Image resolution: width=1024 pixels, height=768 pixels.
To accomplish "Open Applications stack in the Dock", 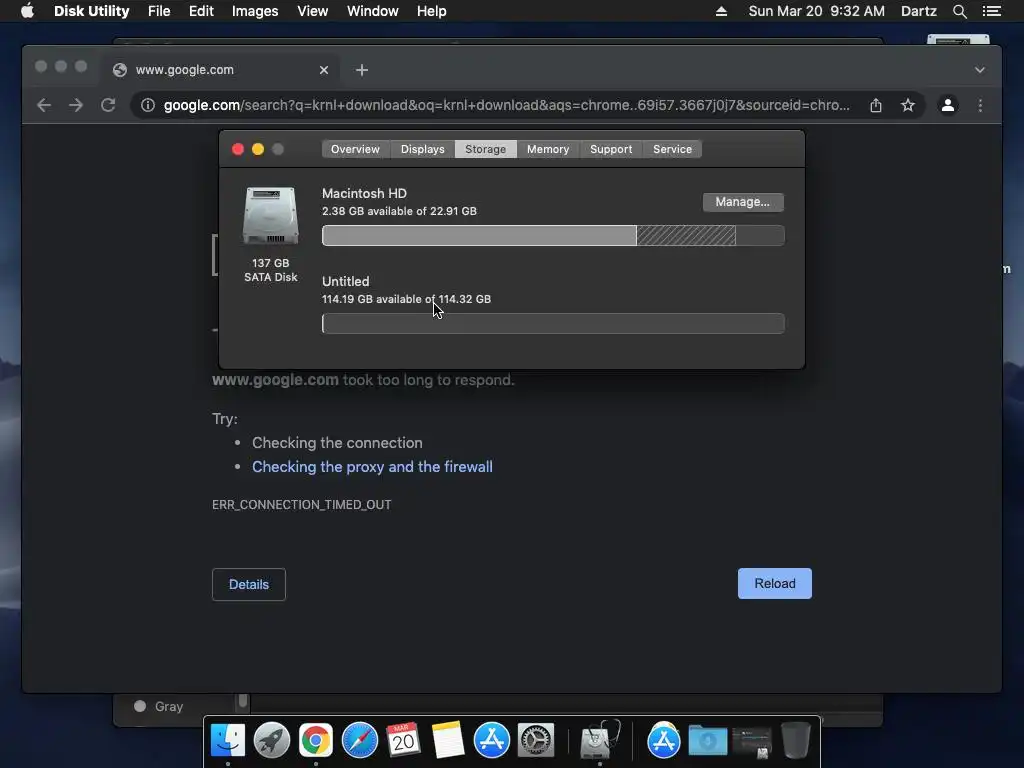I will (x=664, y=740).
